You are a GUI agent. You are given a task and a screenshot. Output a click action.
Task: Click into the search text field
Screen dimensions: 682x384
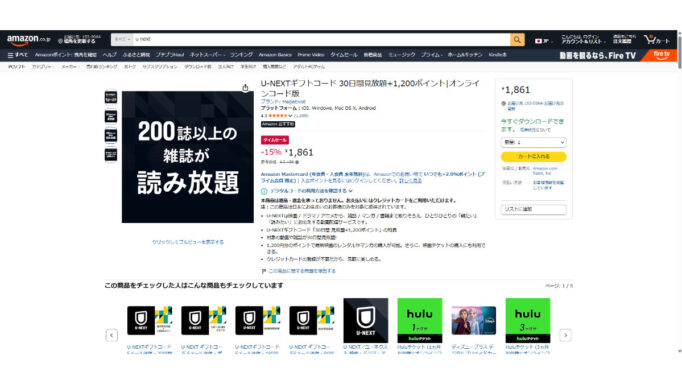tap(321, 40)
